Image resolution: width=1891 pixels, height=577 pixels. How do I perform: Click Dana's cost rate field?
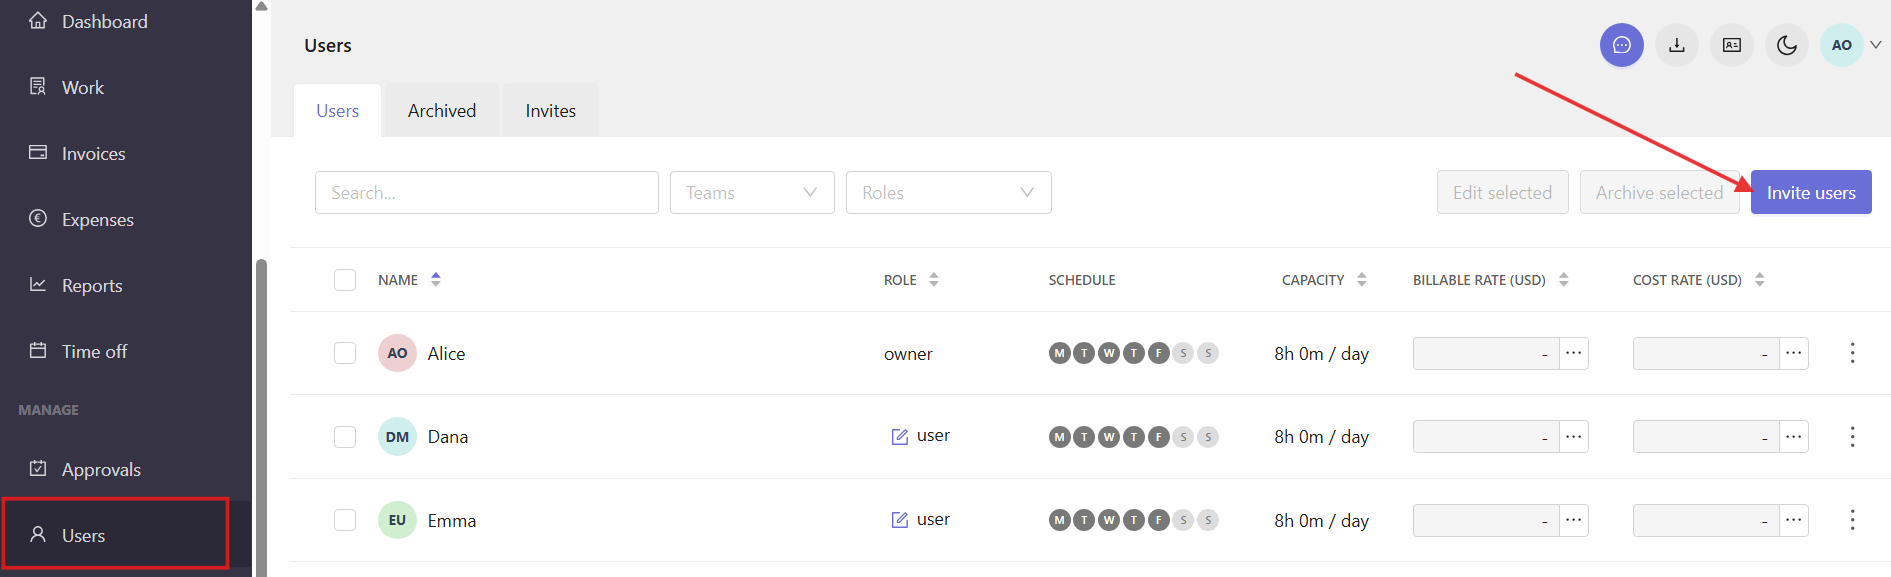point(1706,437)
